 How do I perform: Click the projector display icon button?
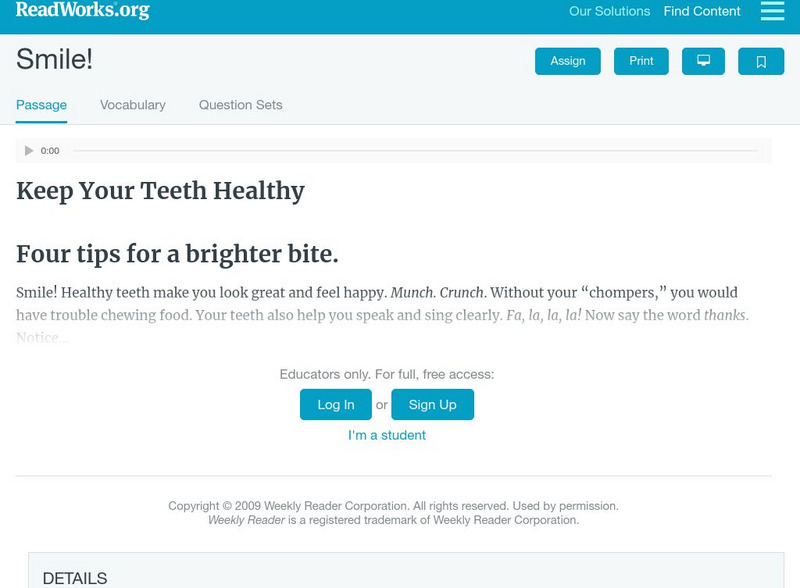point(703,61)
